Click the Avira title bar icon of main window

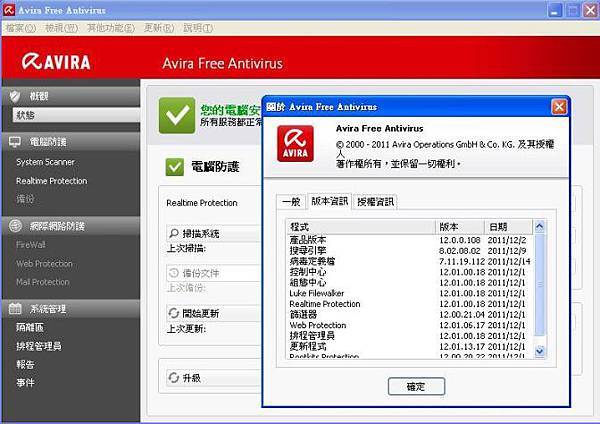[x=8, y=10]
